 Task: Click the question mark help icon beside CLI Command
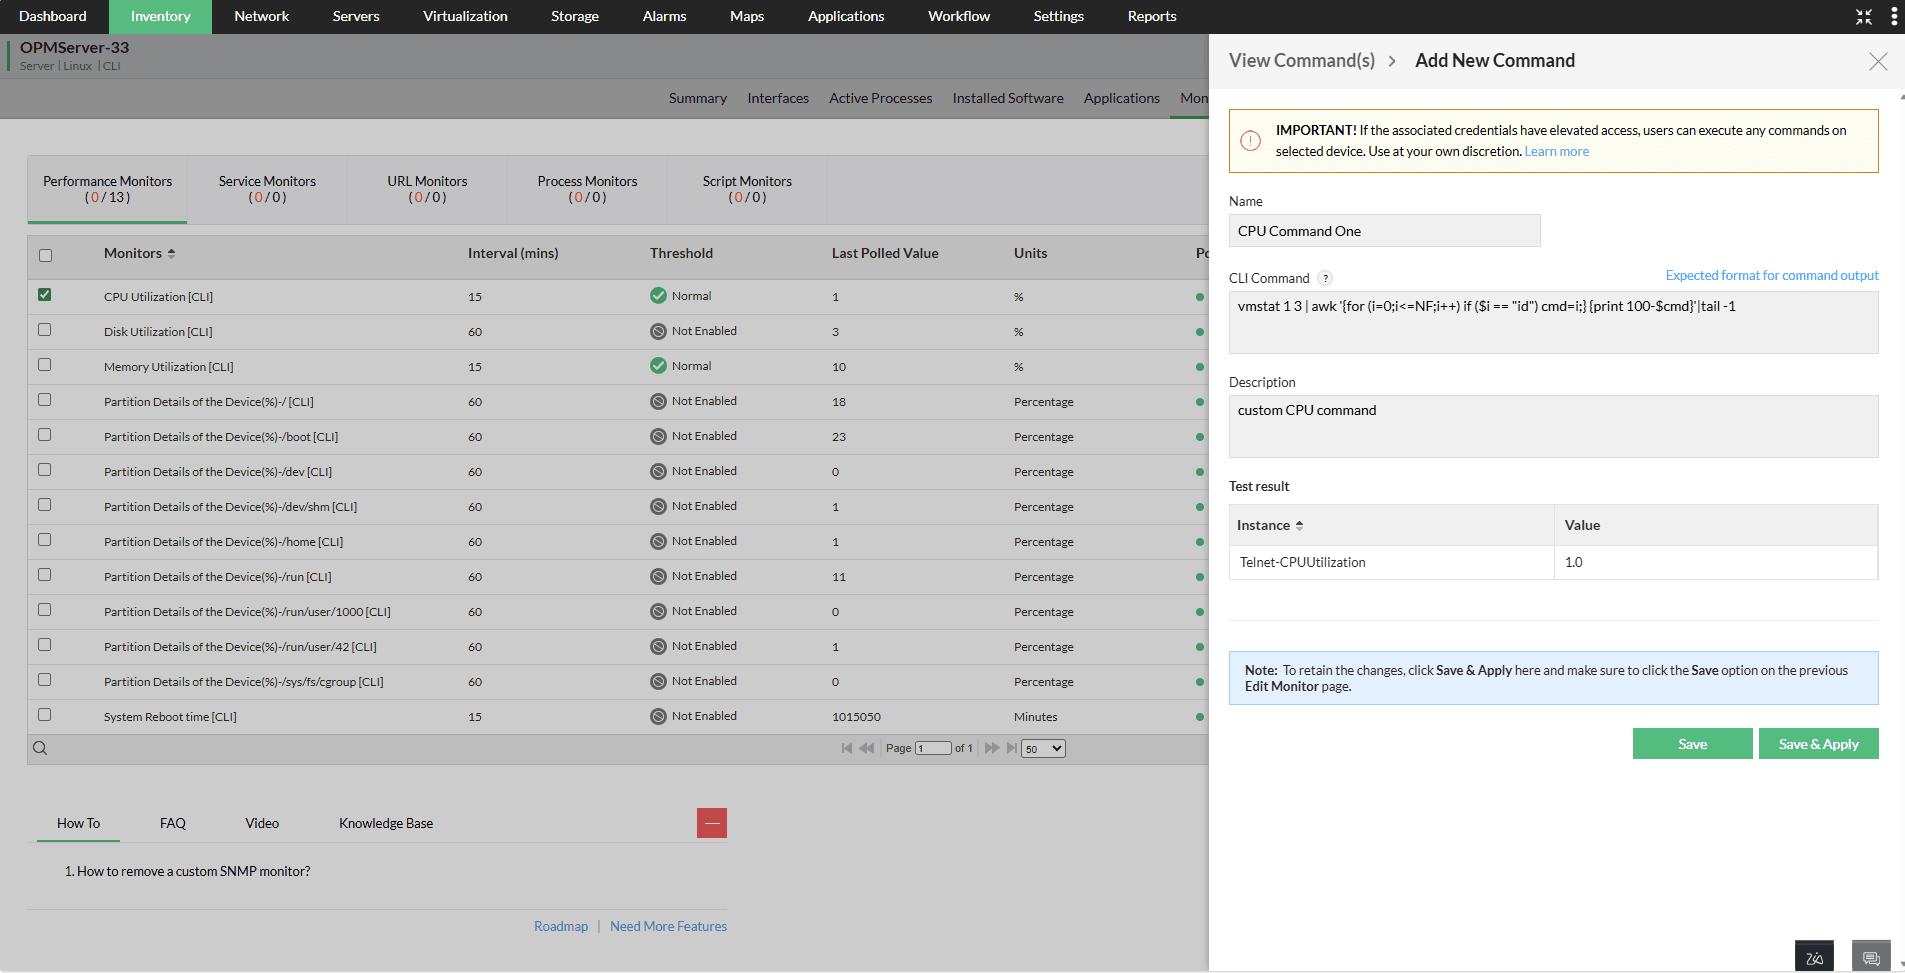[1327, 278]
